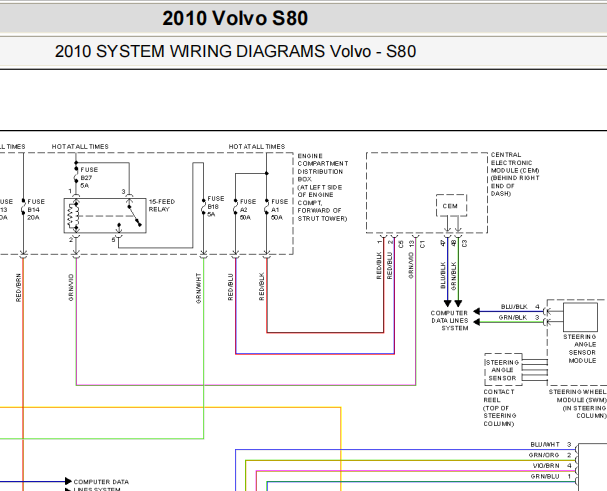Select the HOT AT ALL TIMES label above fuse B27
The height and width of the screenshot is (491, 607).
(x=80, y=146)
